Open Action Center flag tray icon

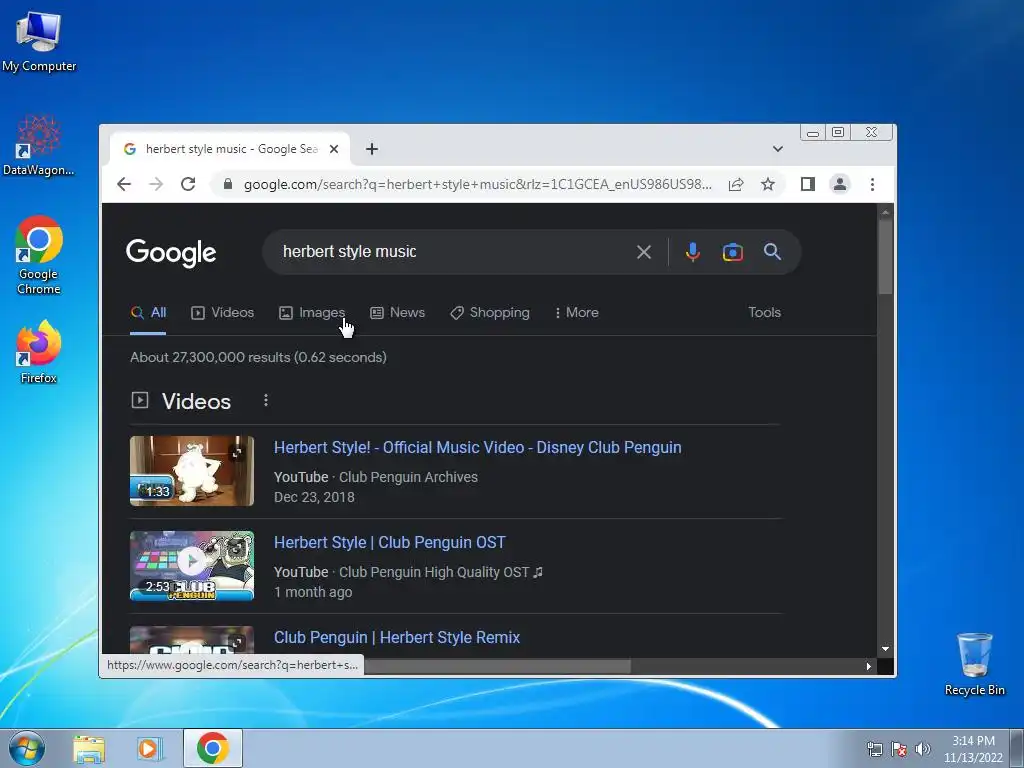[899, 749]
